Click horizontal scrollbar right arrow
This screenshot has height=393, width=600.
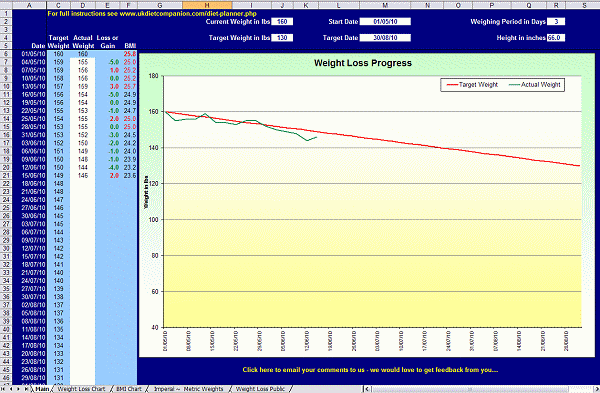pyautogui.click(x=596, y=389)
